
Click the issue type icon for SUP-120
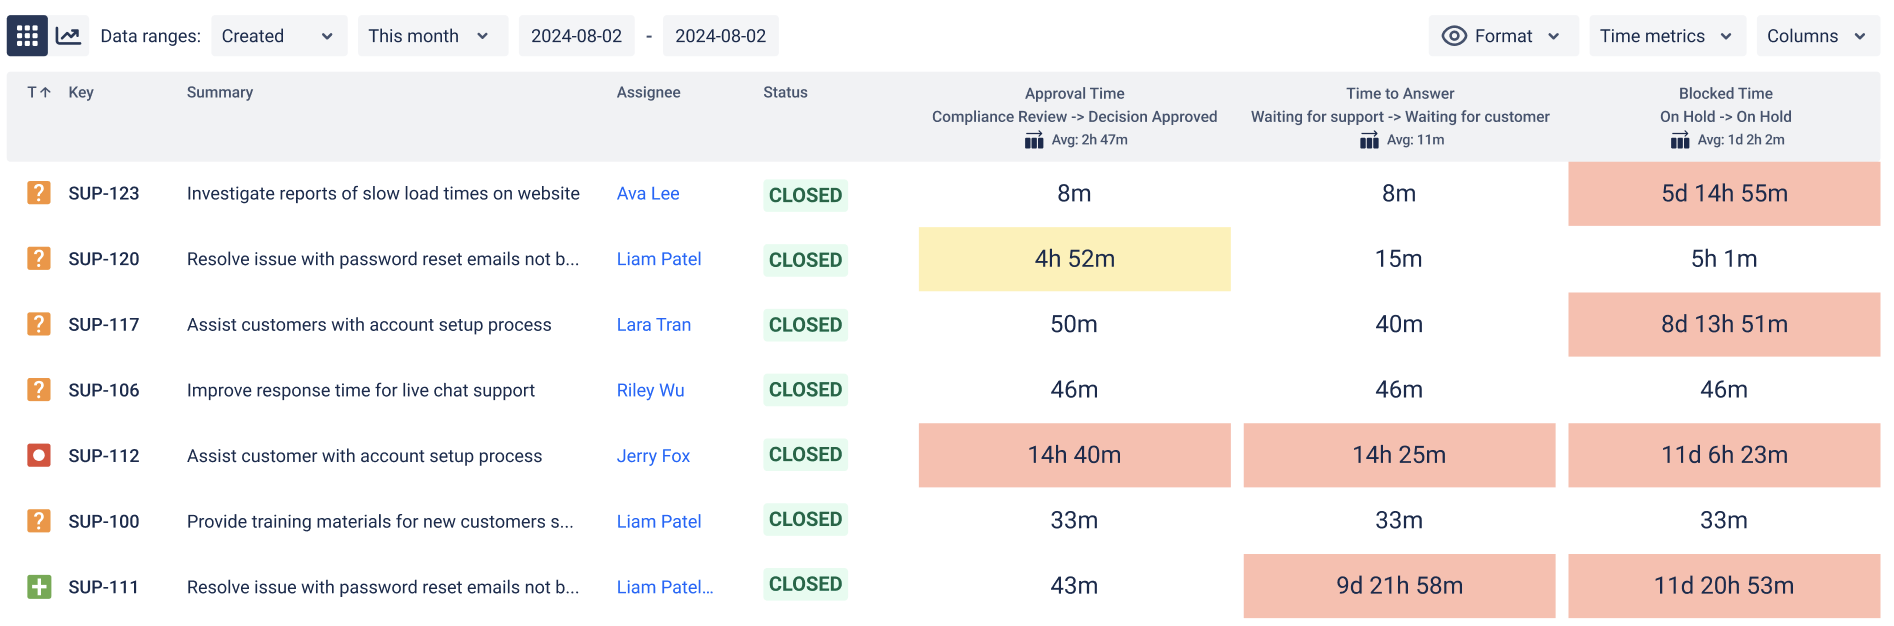39,259
